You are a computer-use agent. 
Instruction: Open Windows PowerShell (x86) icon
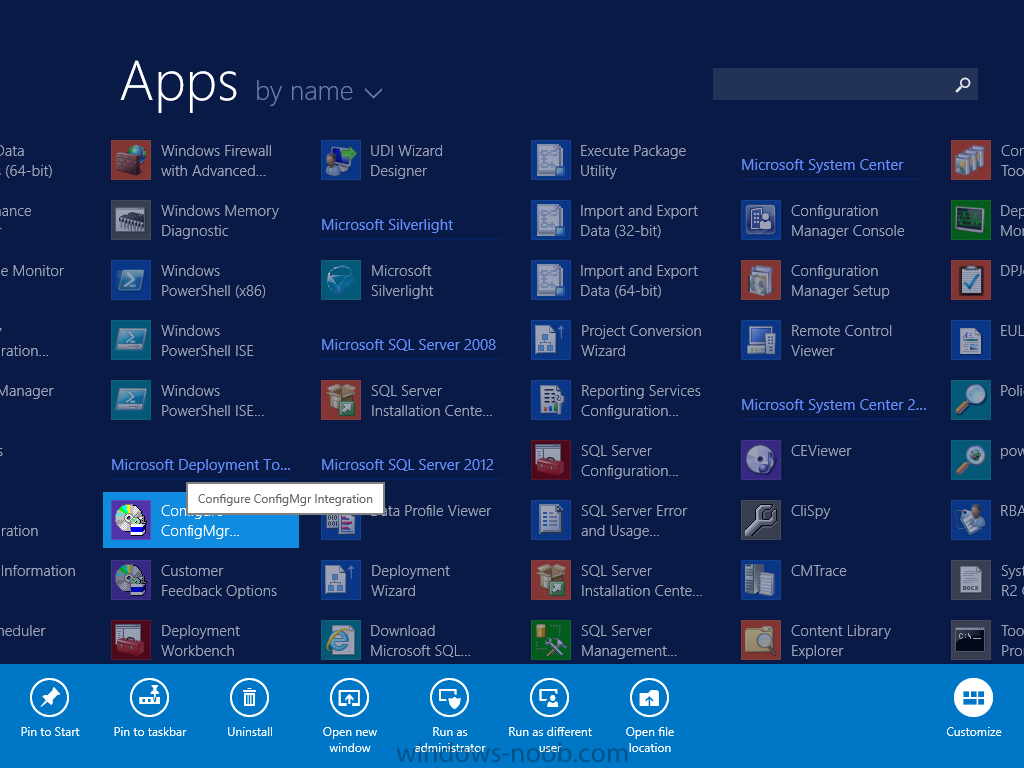131,280
